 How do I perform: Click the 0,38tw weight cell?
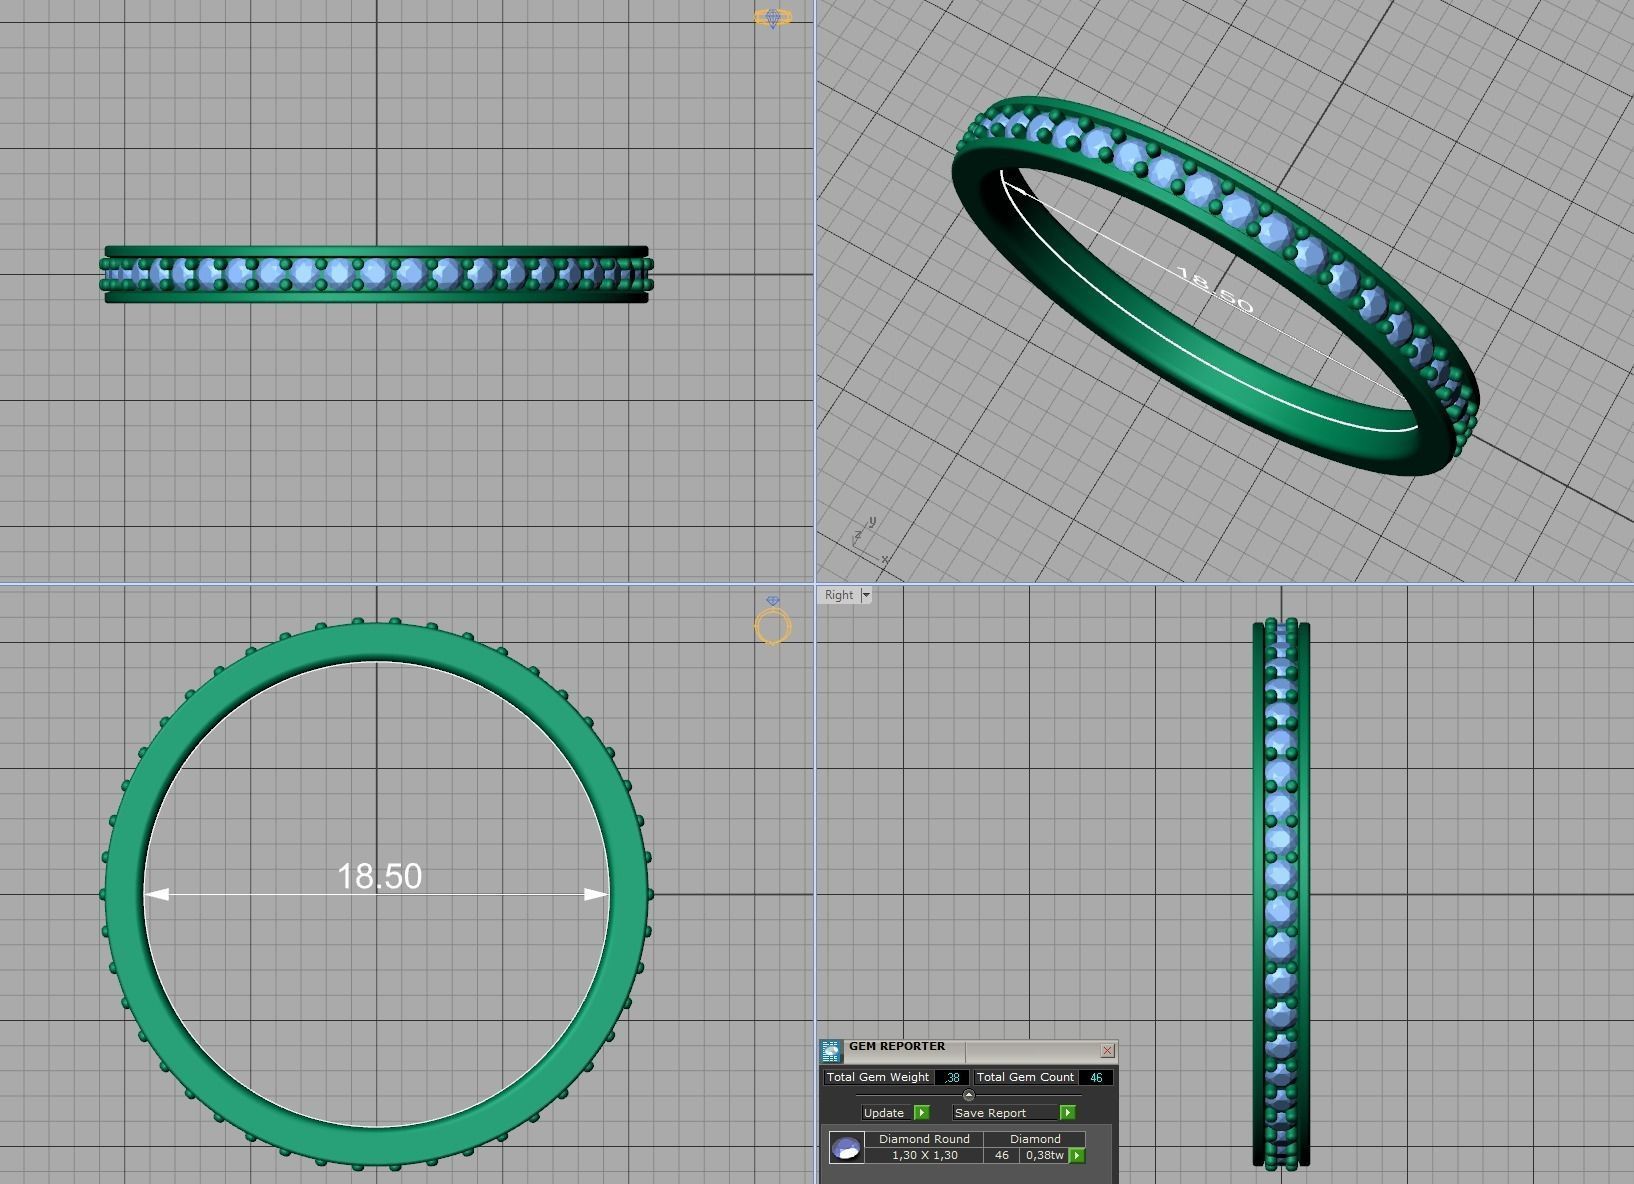[x=1045, y=1155]
